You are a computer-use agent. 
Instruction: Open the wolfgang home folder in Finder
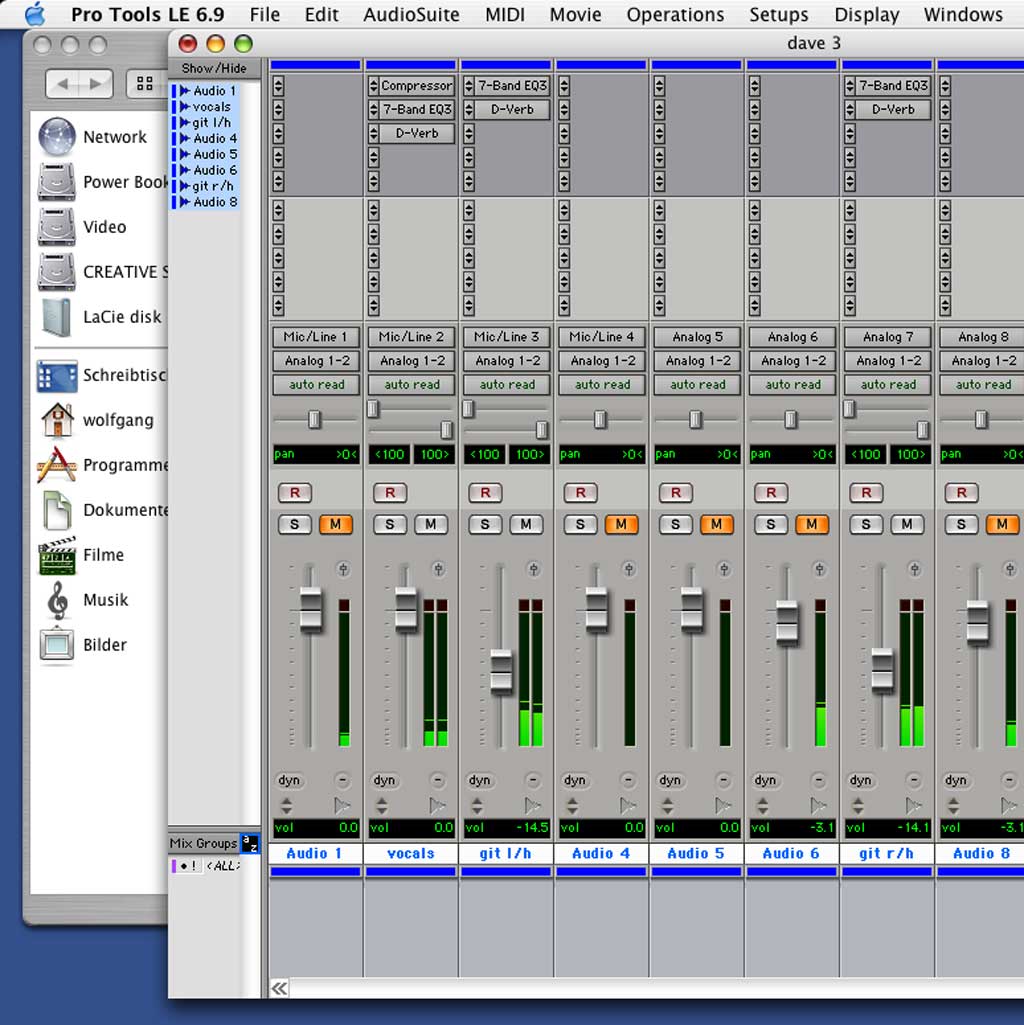pos(97,420)
